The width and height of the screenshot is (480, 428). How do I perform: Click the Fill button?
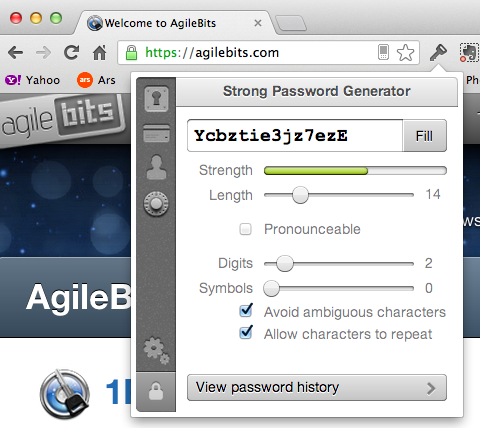pyautogui.click(x=424, y=136)
